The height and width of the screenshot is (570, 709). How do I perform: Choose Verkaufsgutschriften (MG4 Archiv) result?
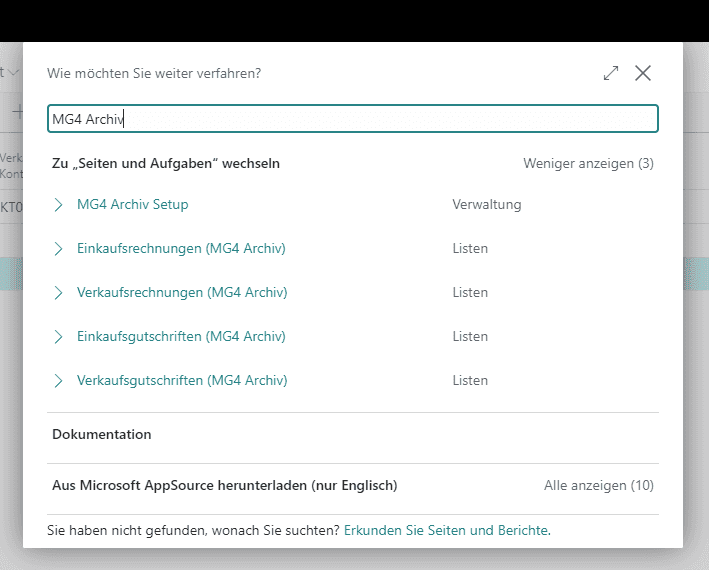[x=182, y=381]
